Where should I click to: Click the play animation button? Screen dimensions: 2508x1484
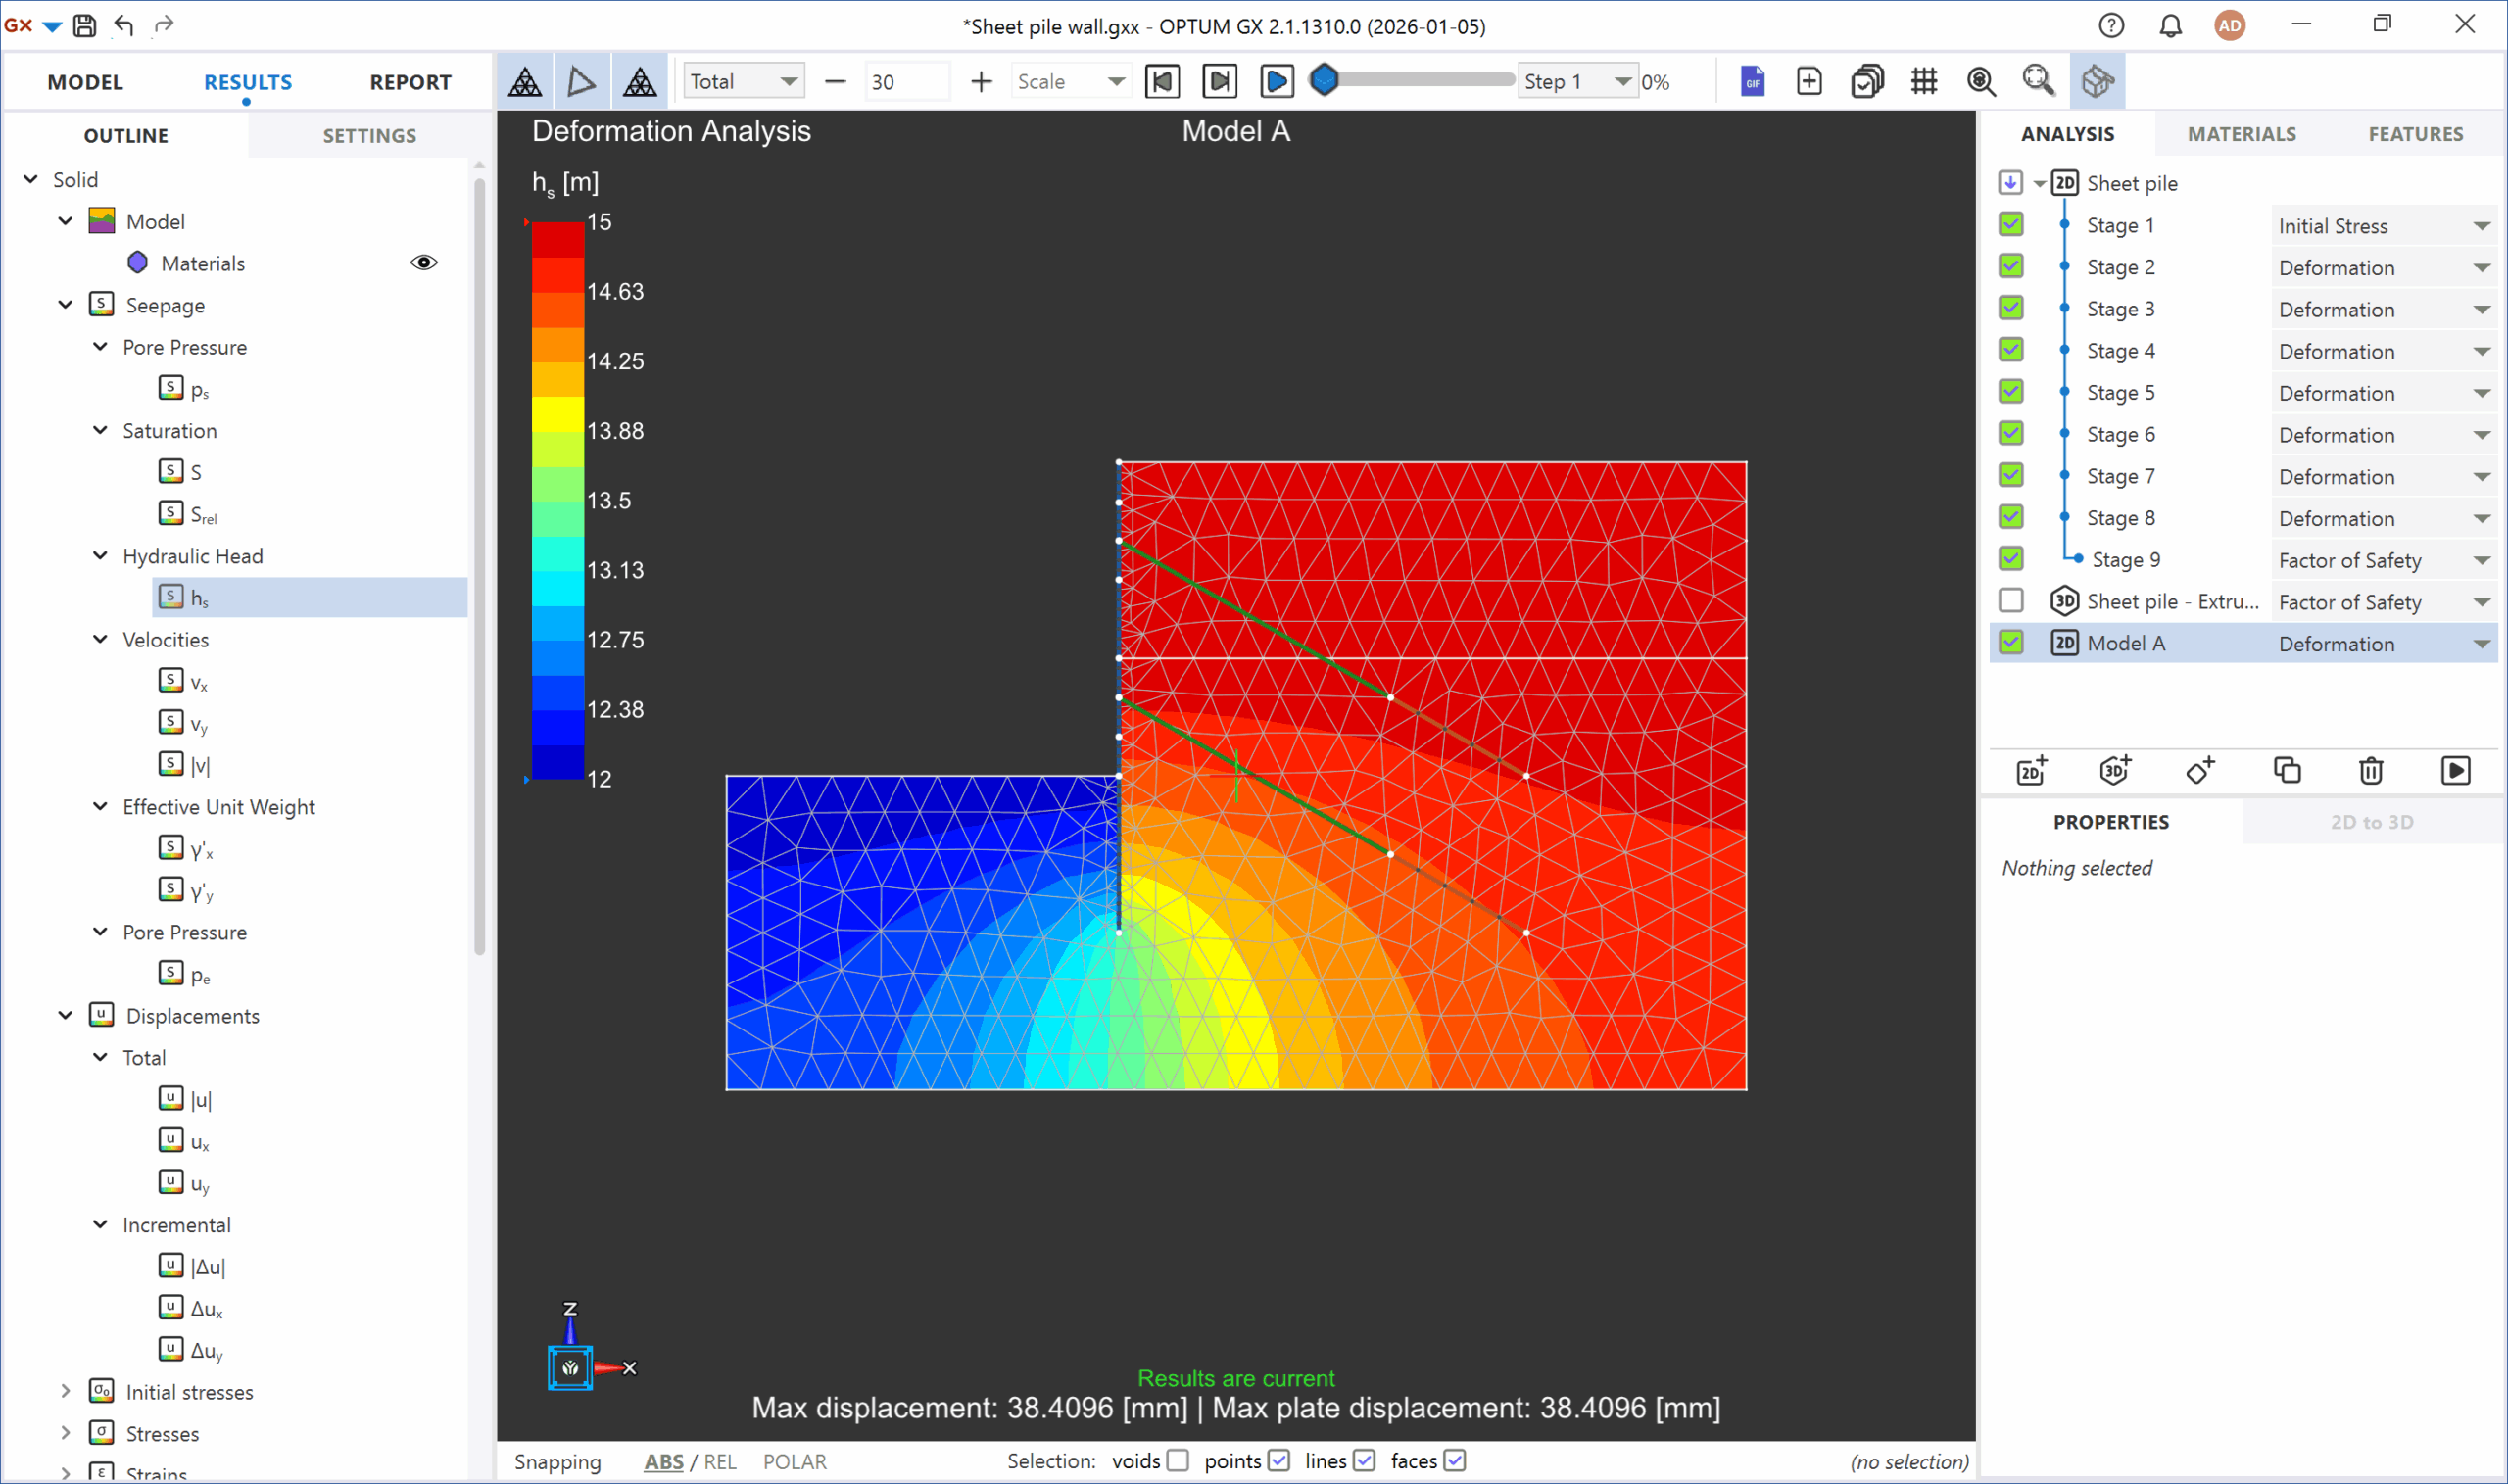(x=1276, y=81)
